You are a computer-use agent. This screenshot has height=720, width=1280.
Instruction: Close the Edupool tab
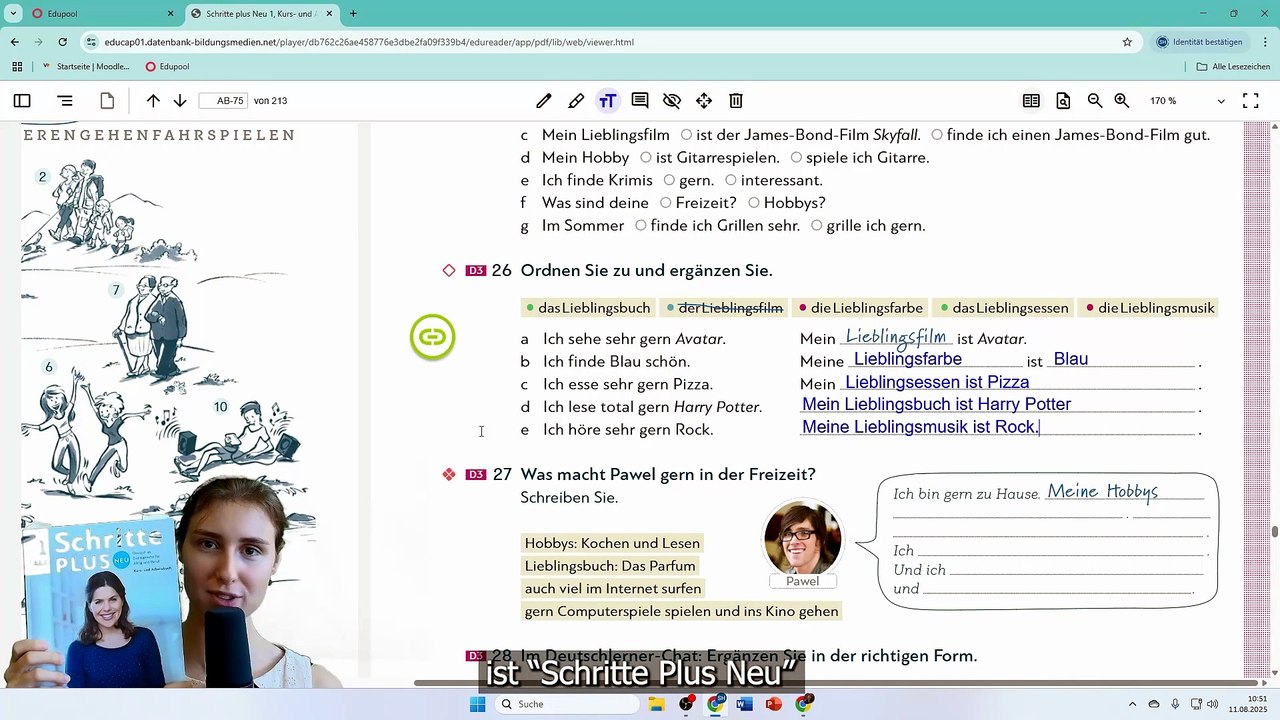[170, 14]
